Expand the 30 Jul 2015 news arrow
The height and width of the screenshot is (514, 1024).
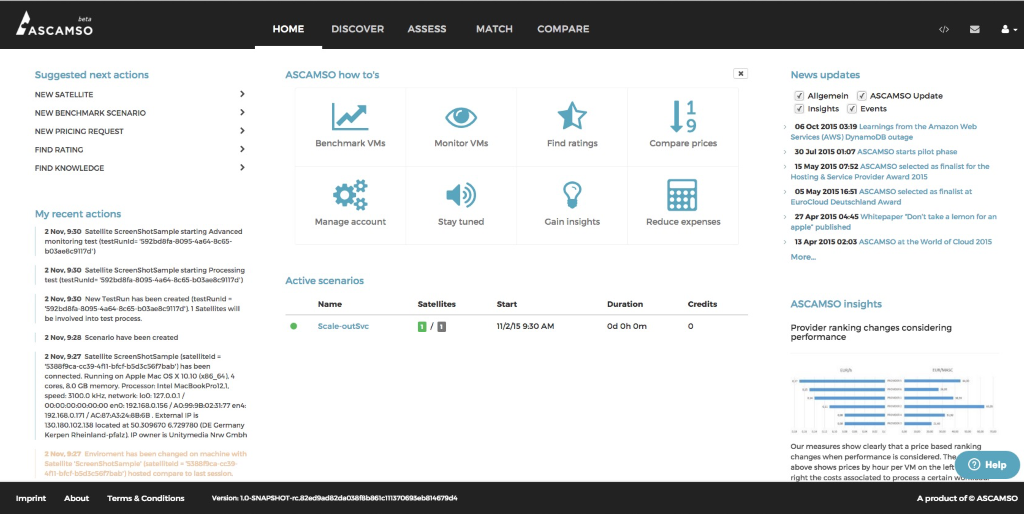785,152
